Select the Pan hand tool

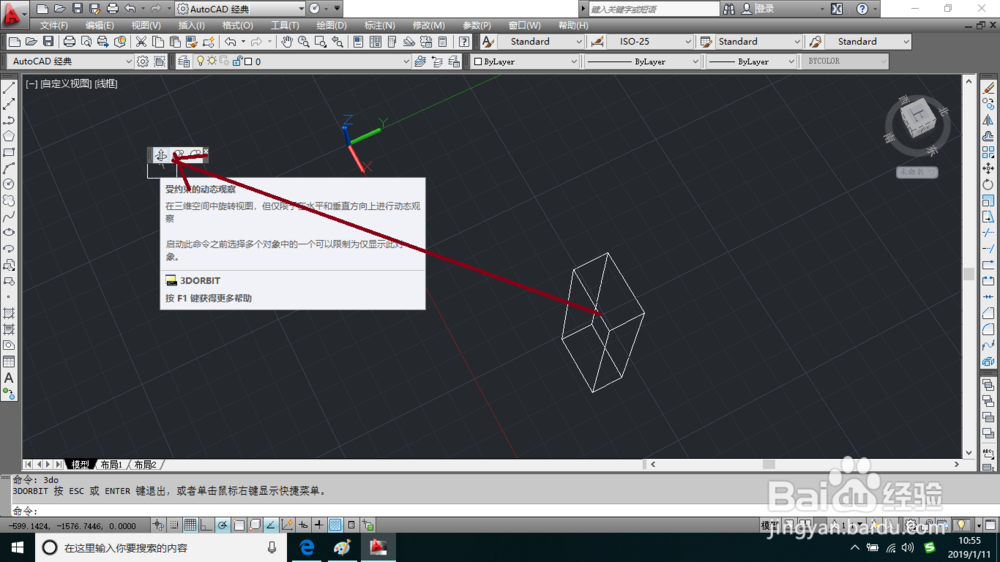(x=287, y=41)
